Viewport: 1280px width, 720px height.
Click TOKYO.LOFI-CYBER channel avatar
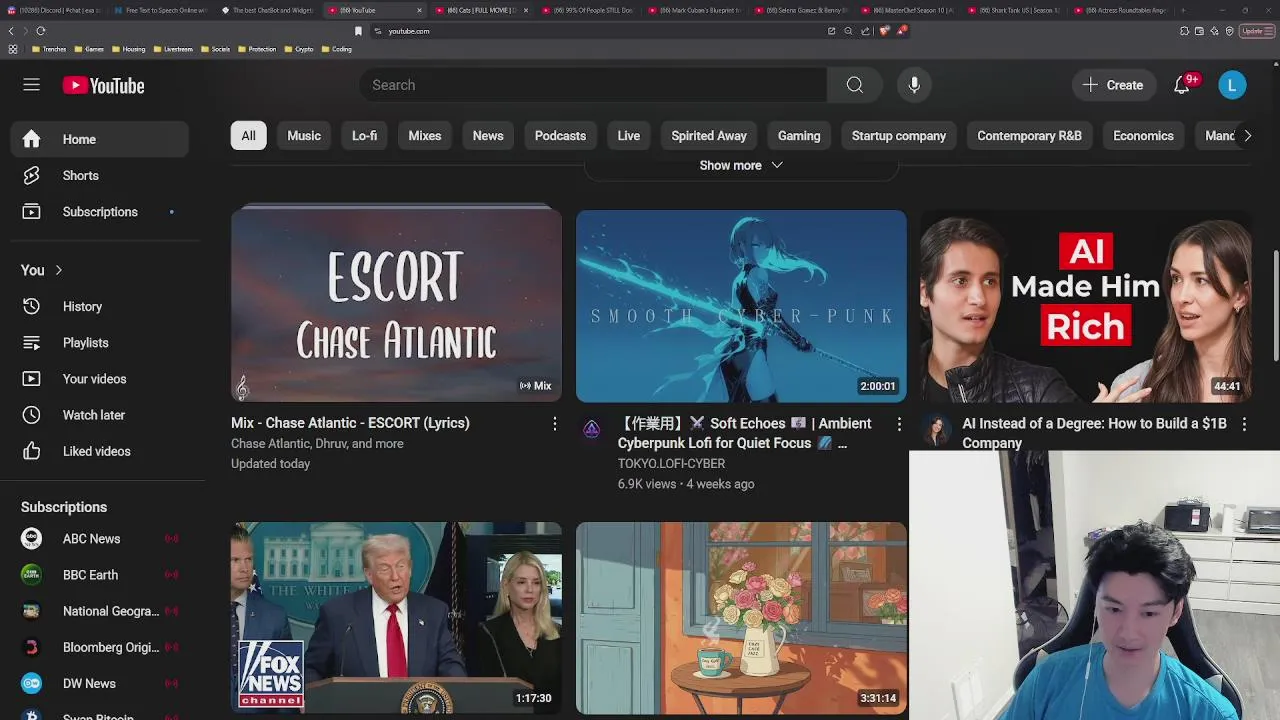tap(591, 430)
